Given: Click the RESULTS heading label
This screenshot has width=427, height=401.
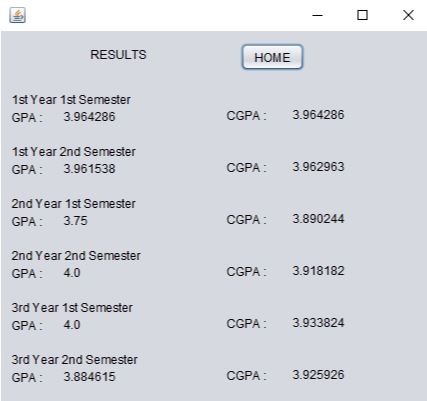Looking at the screenshot, I should (118, 55).
